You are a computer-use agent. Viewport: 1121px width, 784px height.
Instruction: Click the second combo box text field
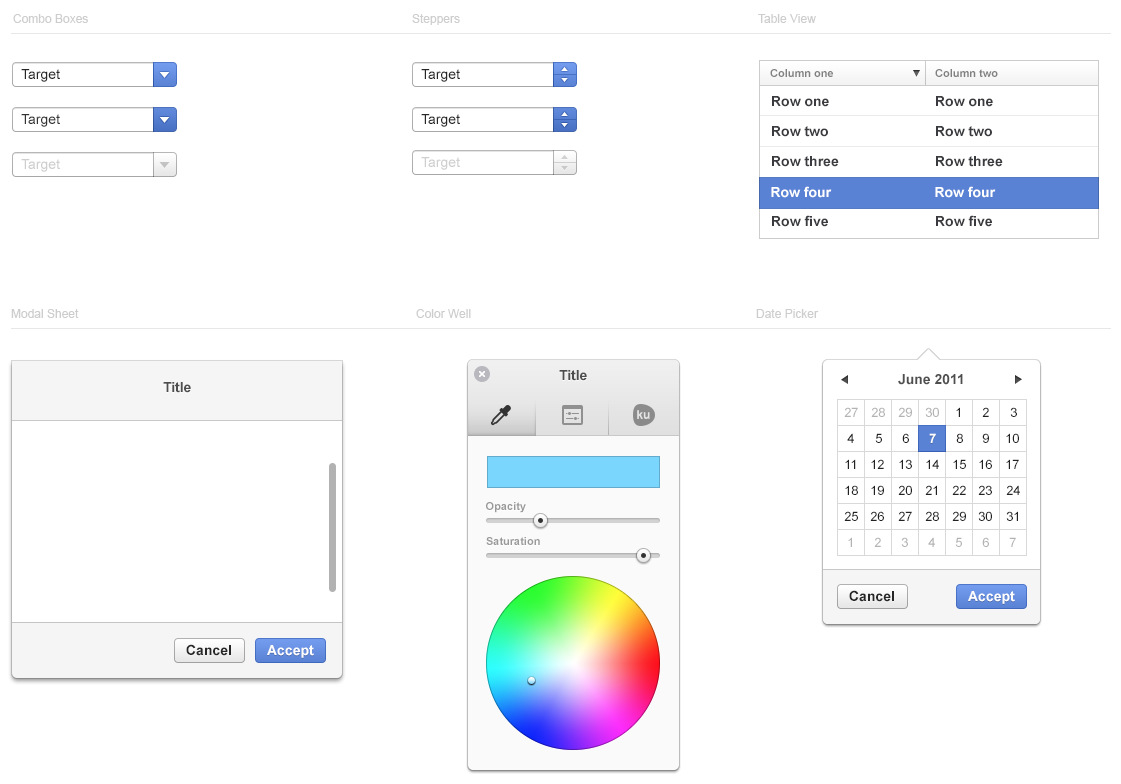[x=83, y=119]
